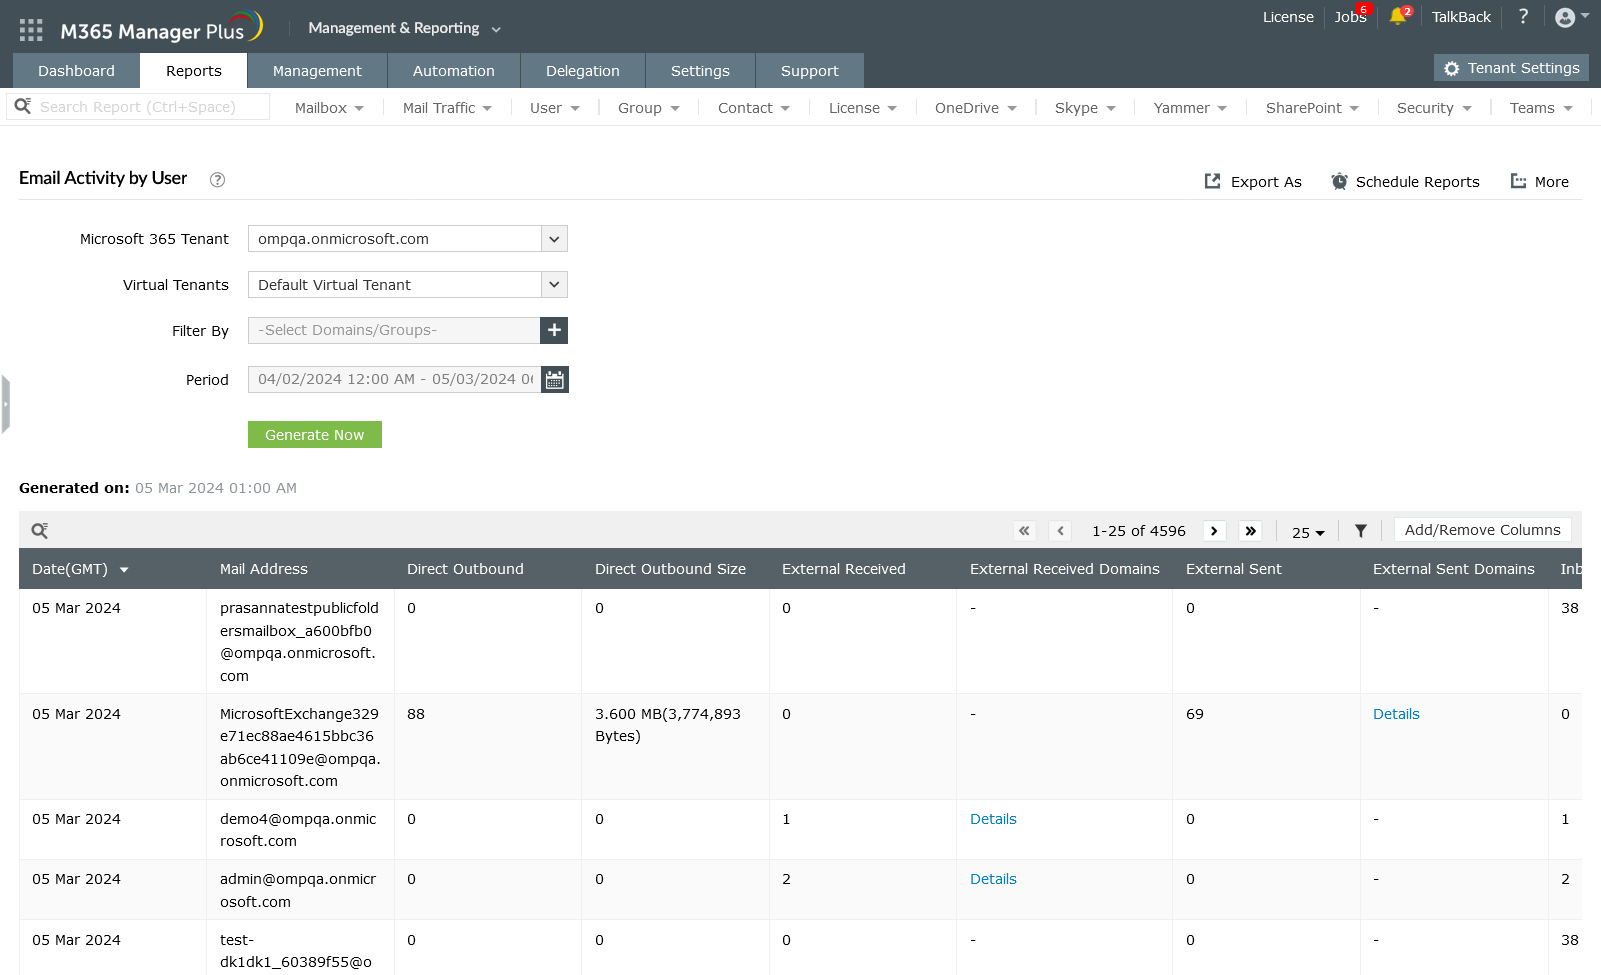Click the Filter By domains/groups field
Viewport: 1601px width, 975px height.
[x=394, y=330]
